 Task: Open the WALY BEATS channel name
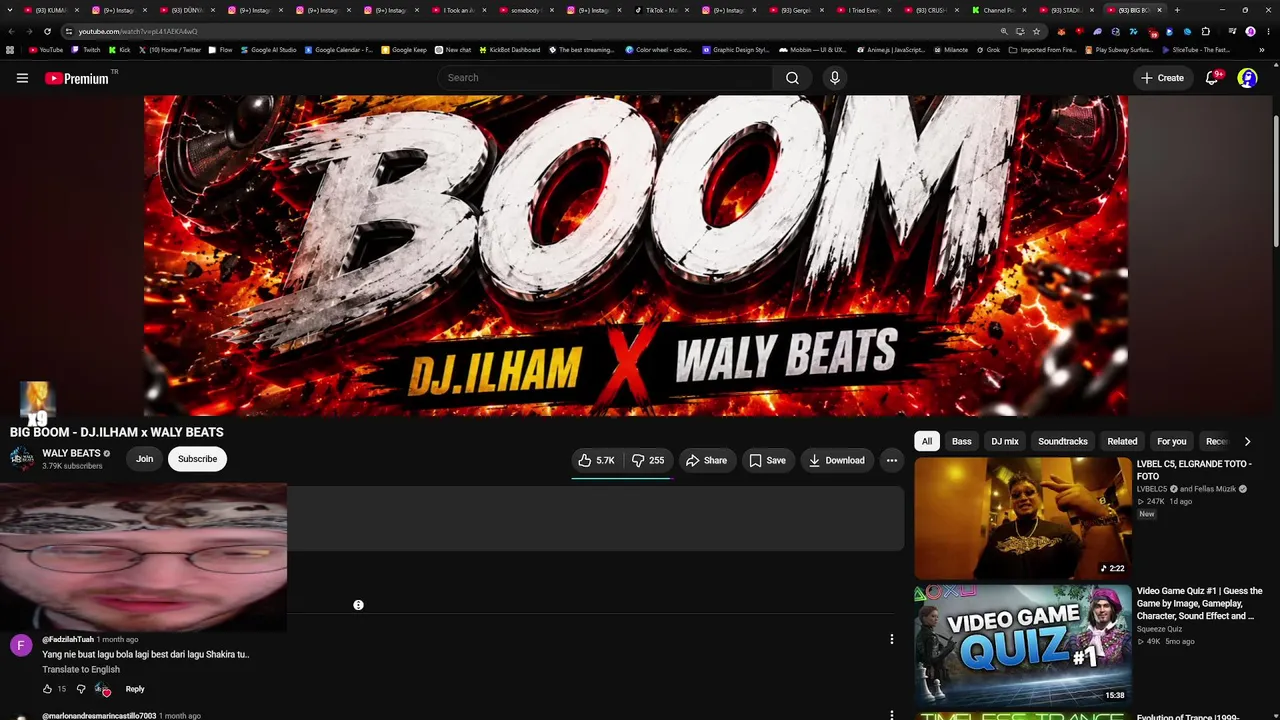[71, 453]
